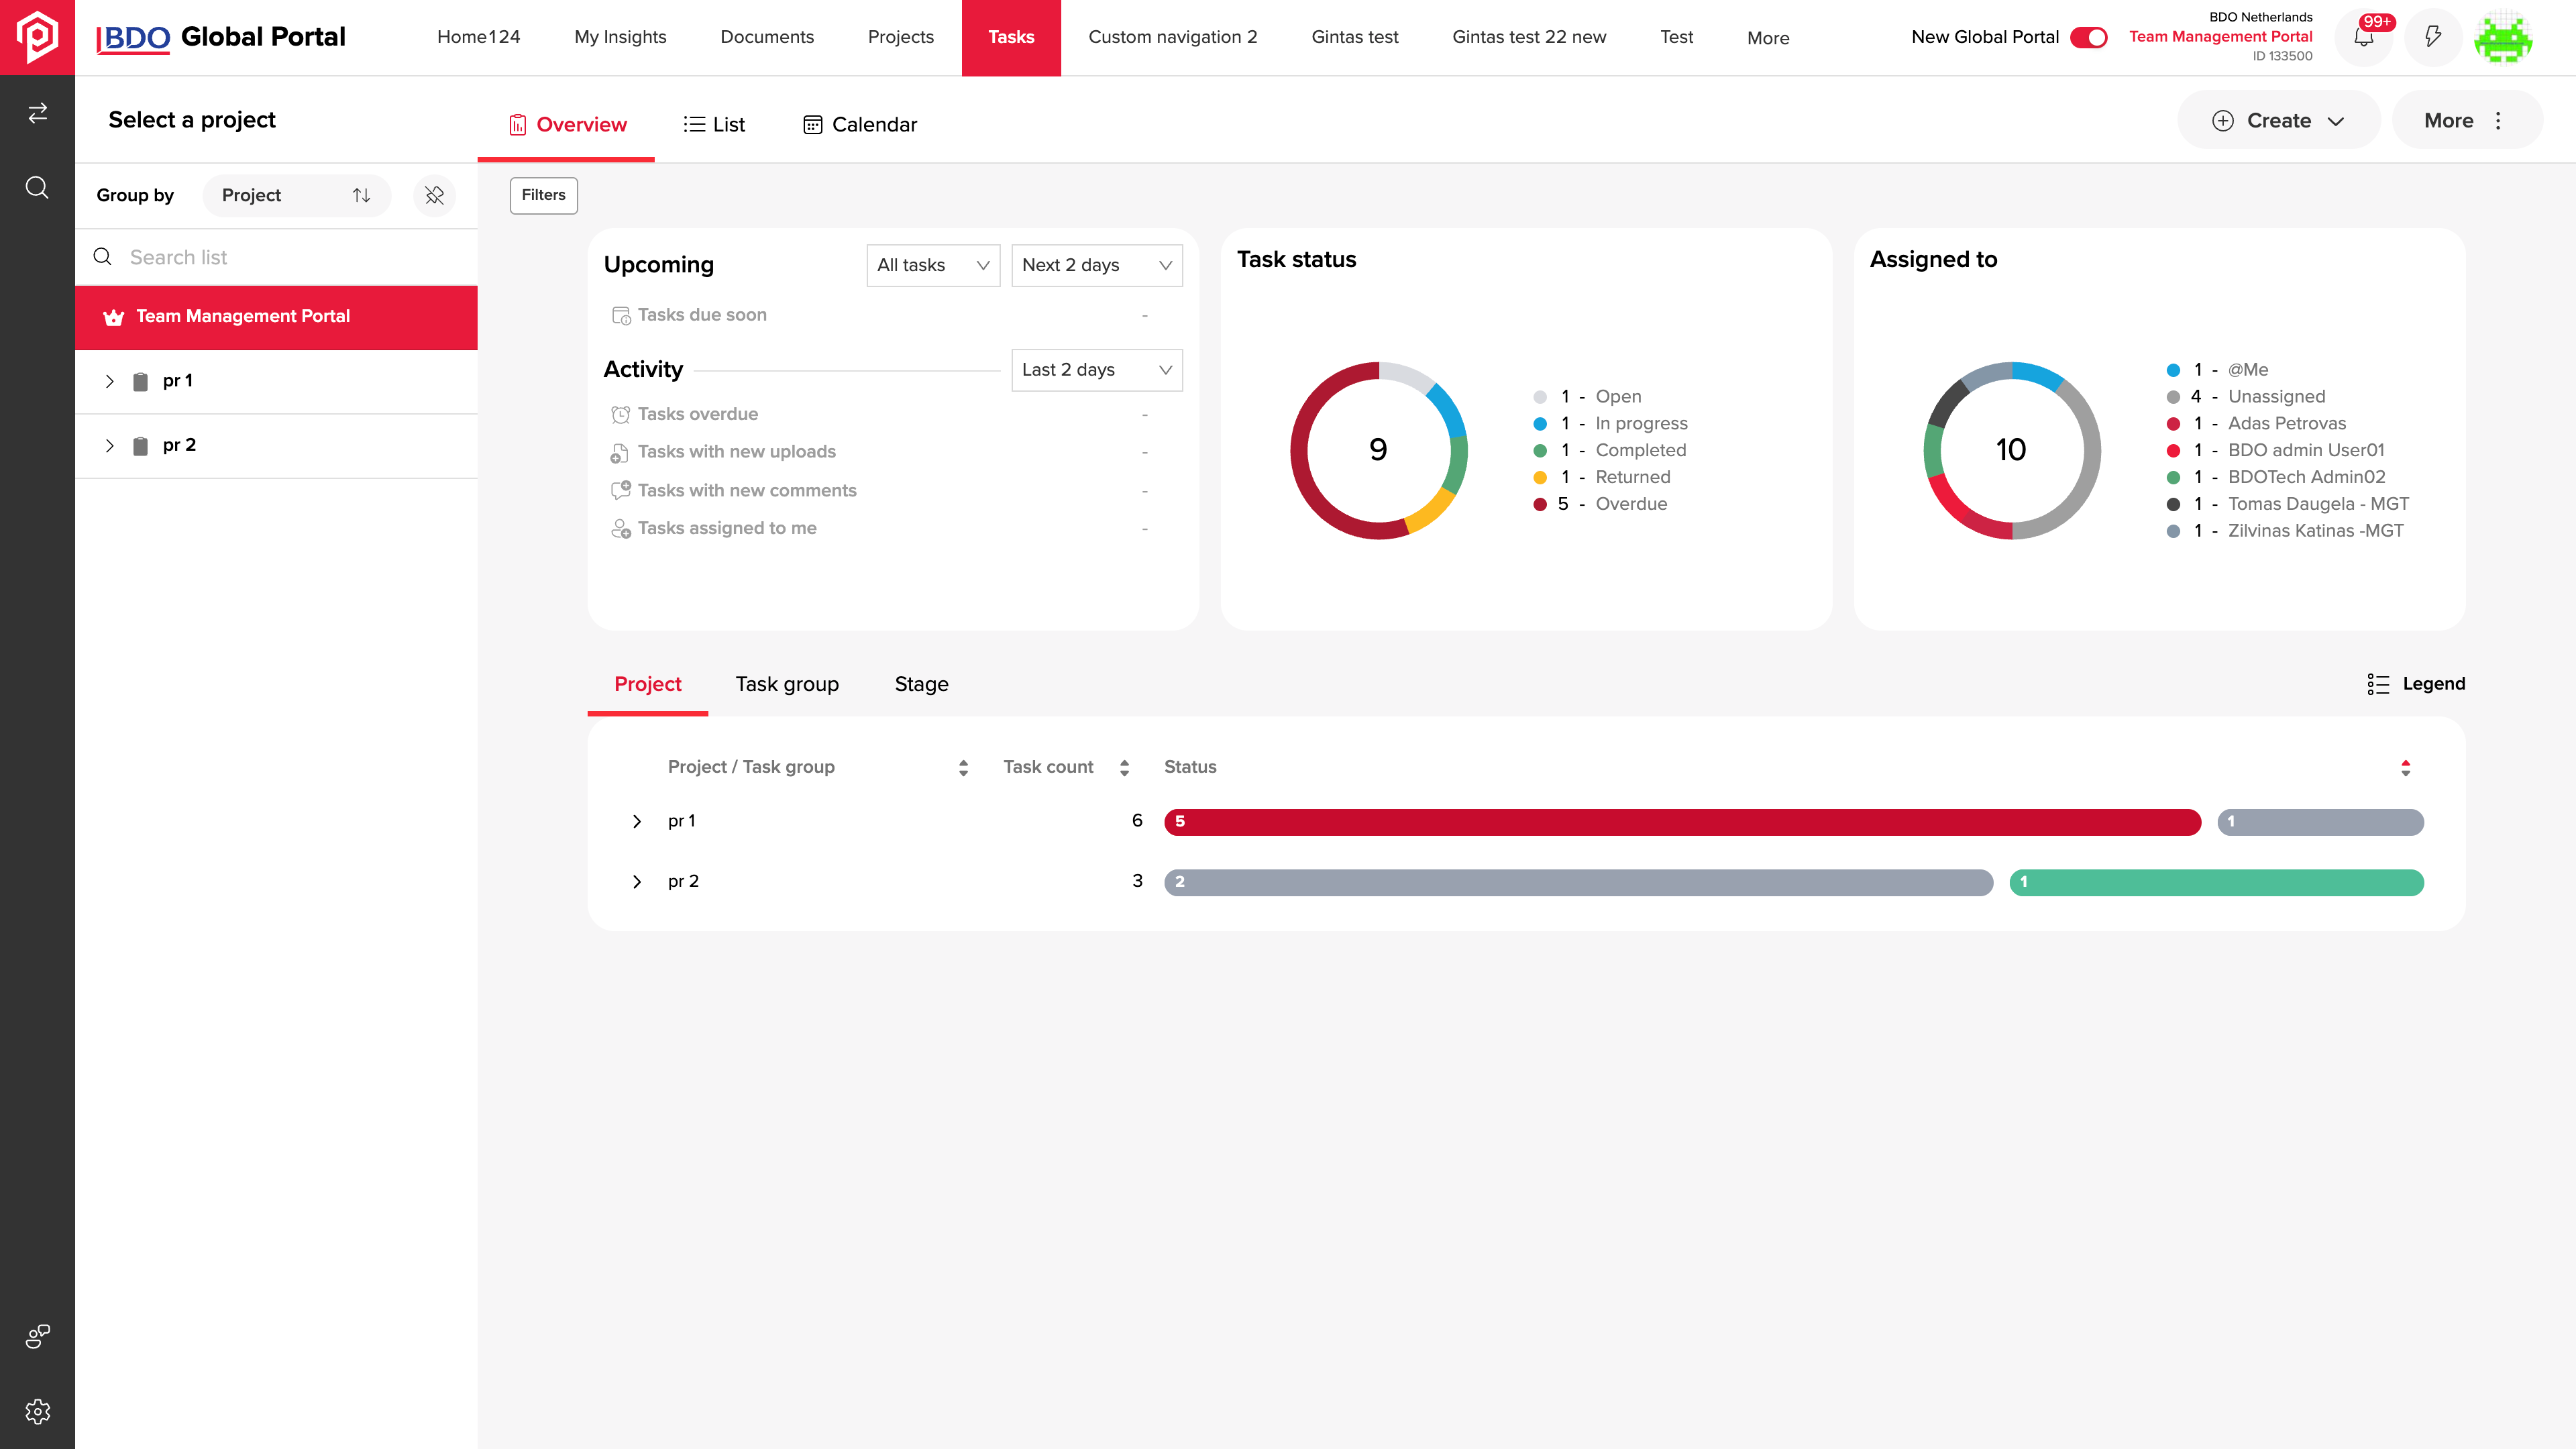Screen dimensions: 2576x1449
Task: Open the All tasks dropdown
Action: 933,265
